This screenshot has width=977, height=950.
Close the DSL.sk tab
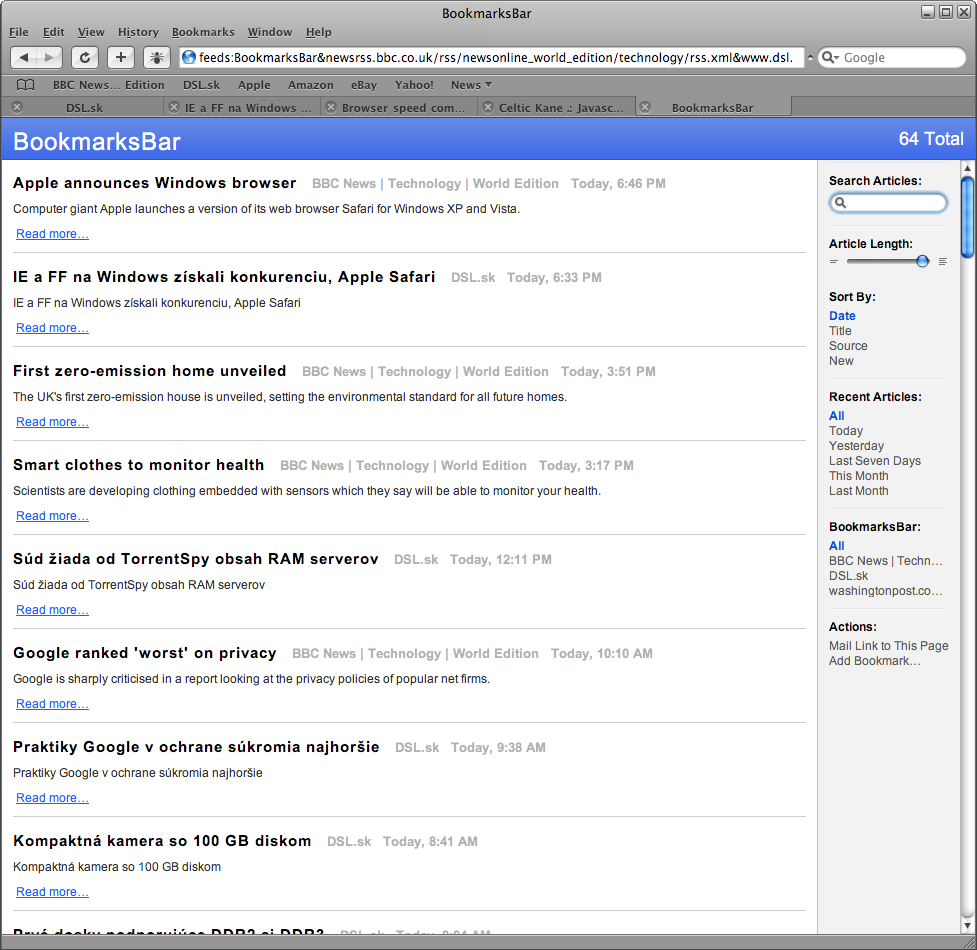point(17,107)
